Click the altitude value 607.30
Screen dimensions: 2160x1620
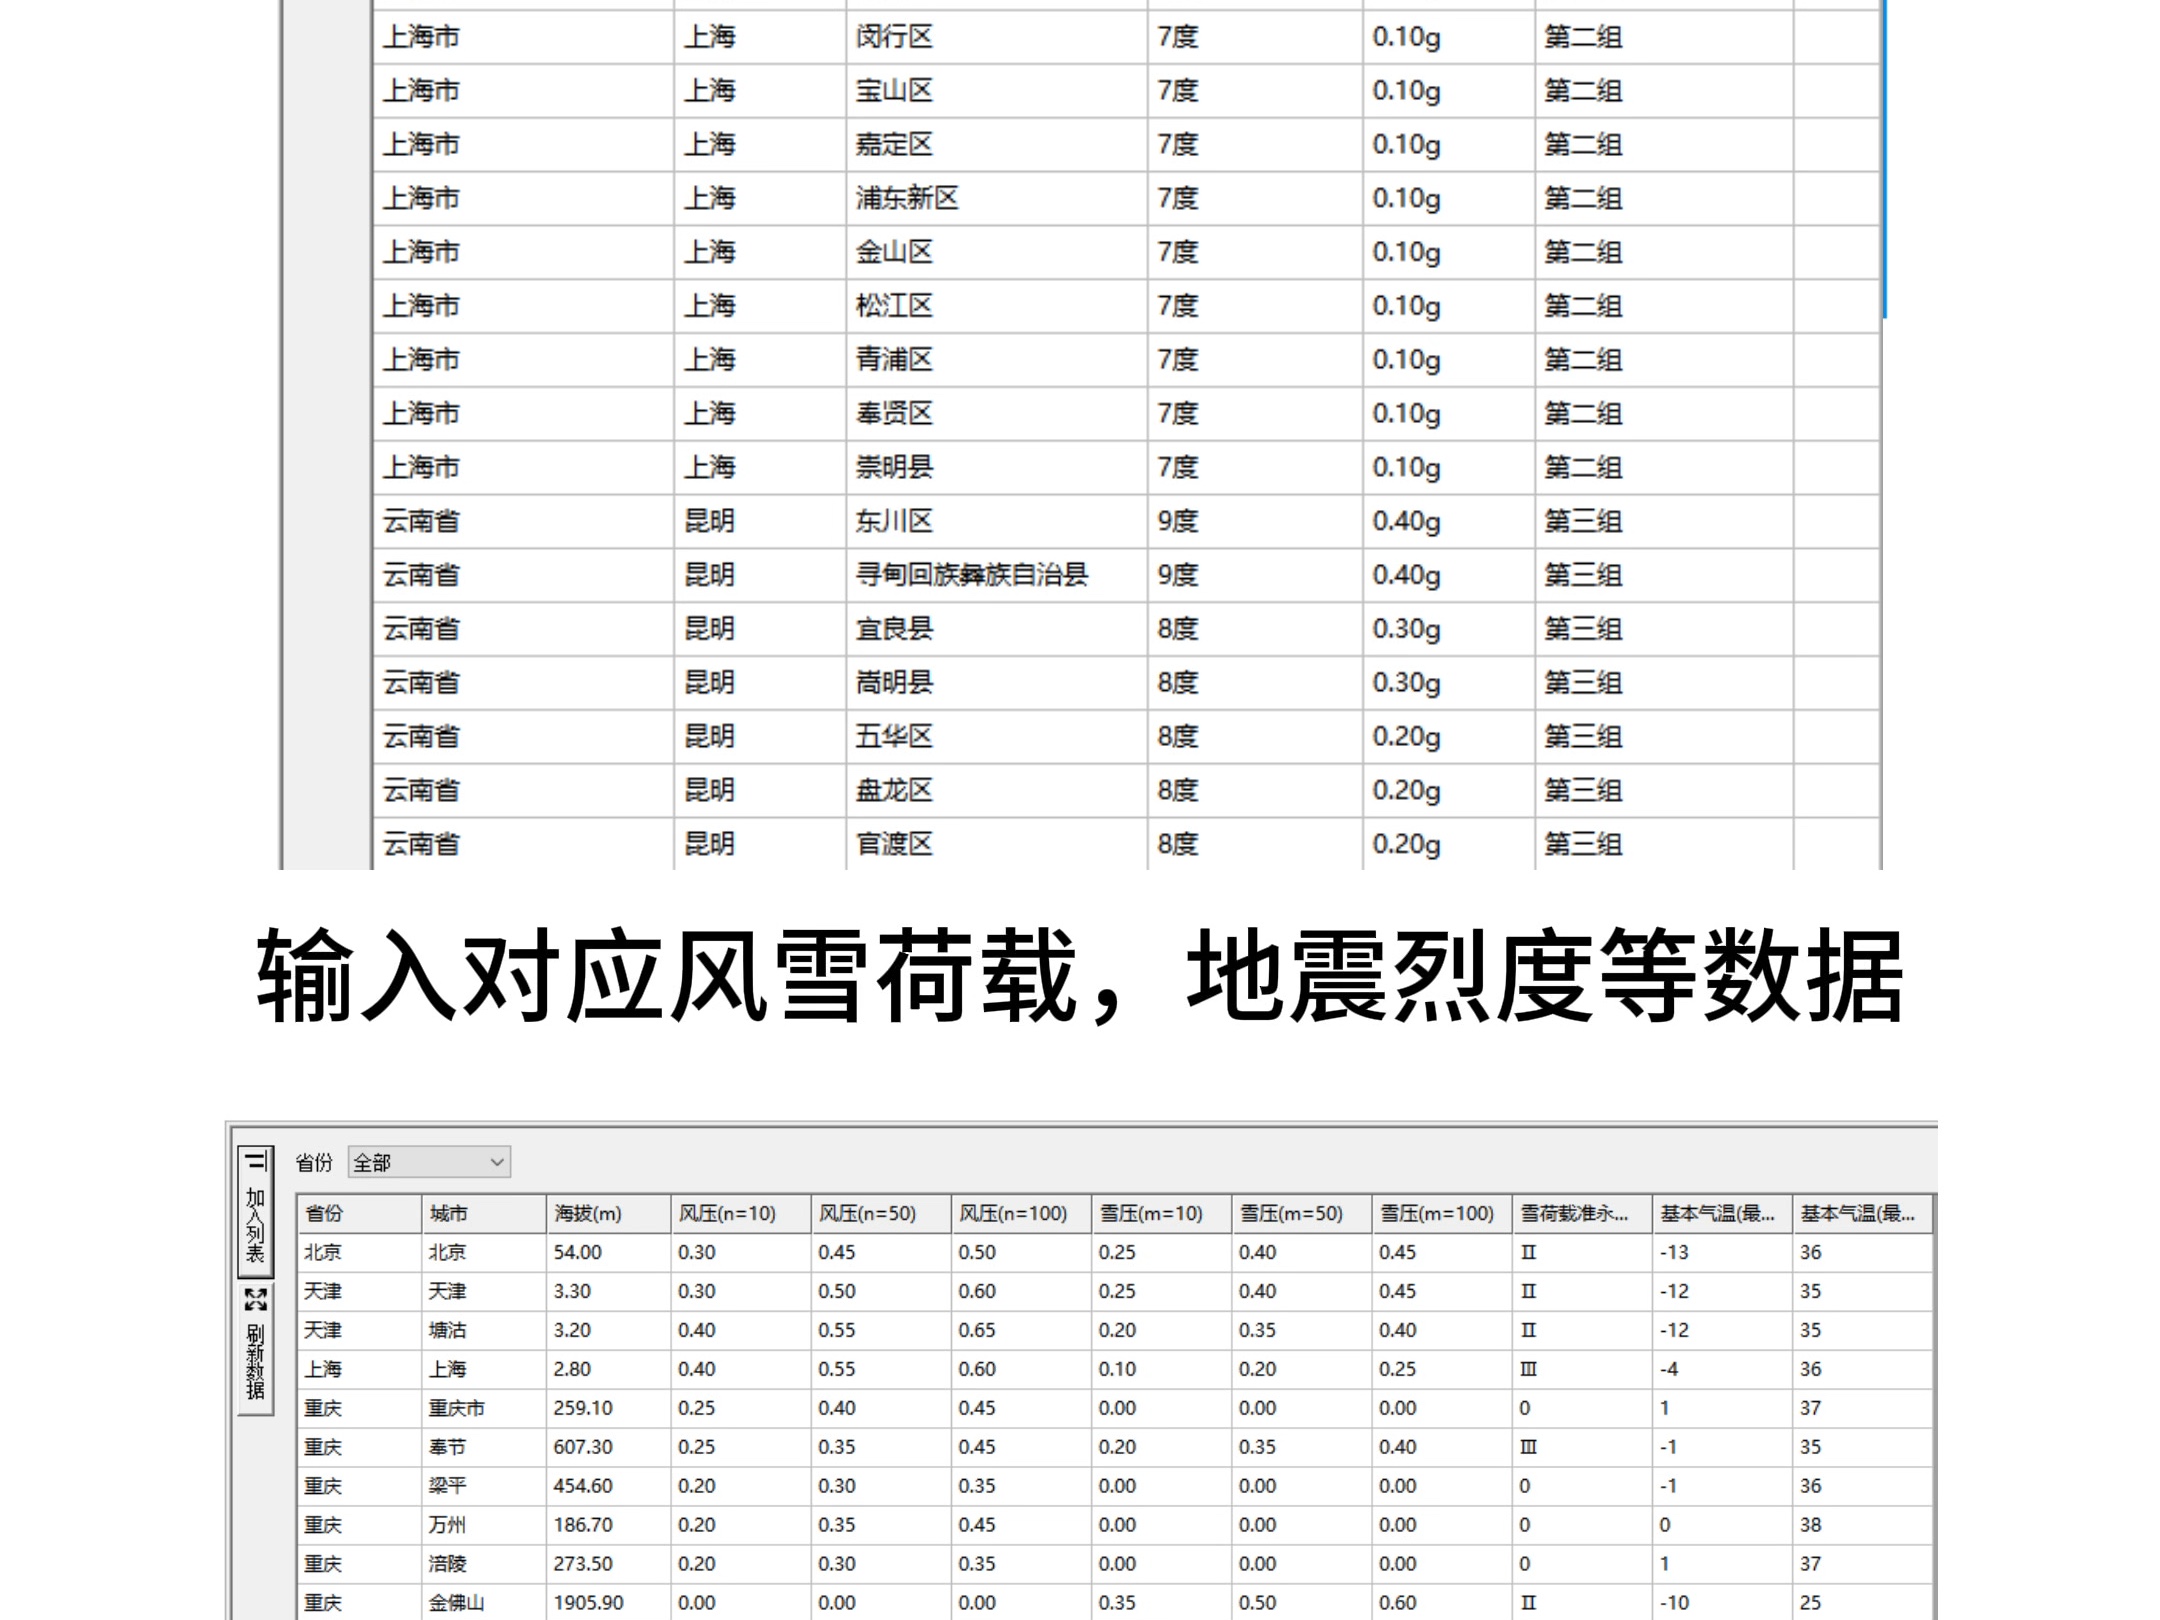click(583, 1447)
